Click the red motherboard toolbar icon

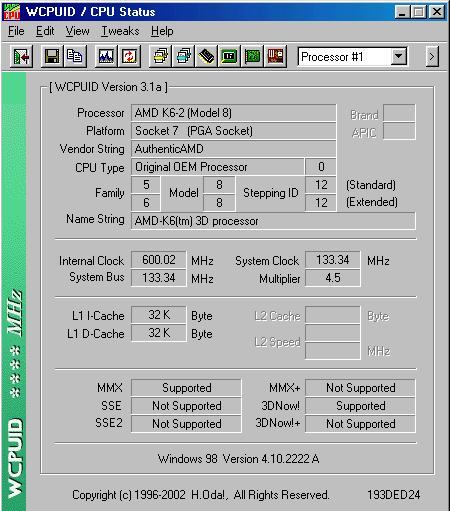[275, 56]
